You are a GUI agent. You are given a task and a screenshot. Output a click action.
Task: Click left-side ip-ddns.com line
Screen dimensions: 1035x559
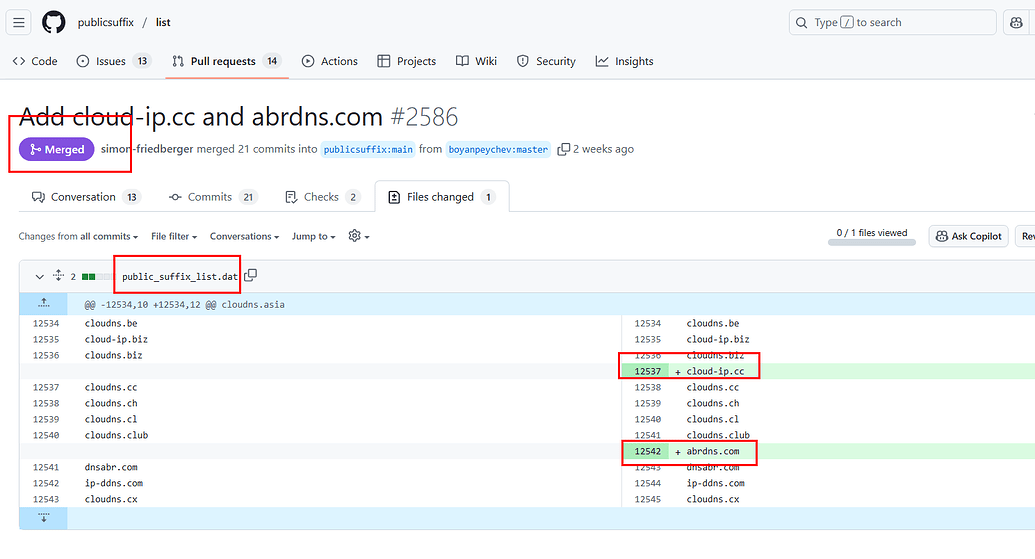click(x=114, y=483)
